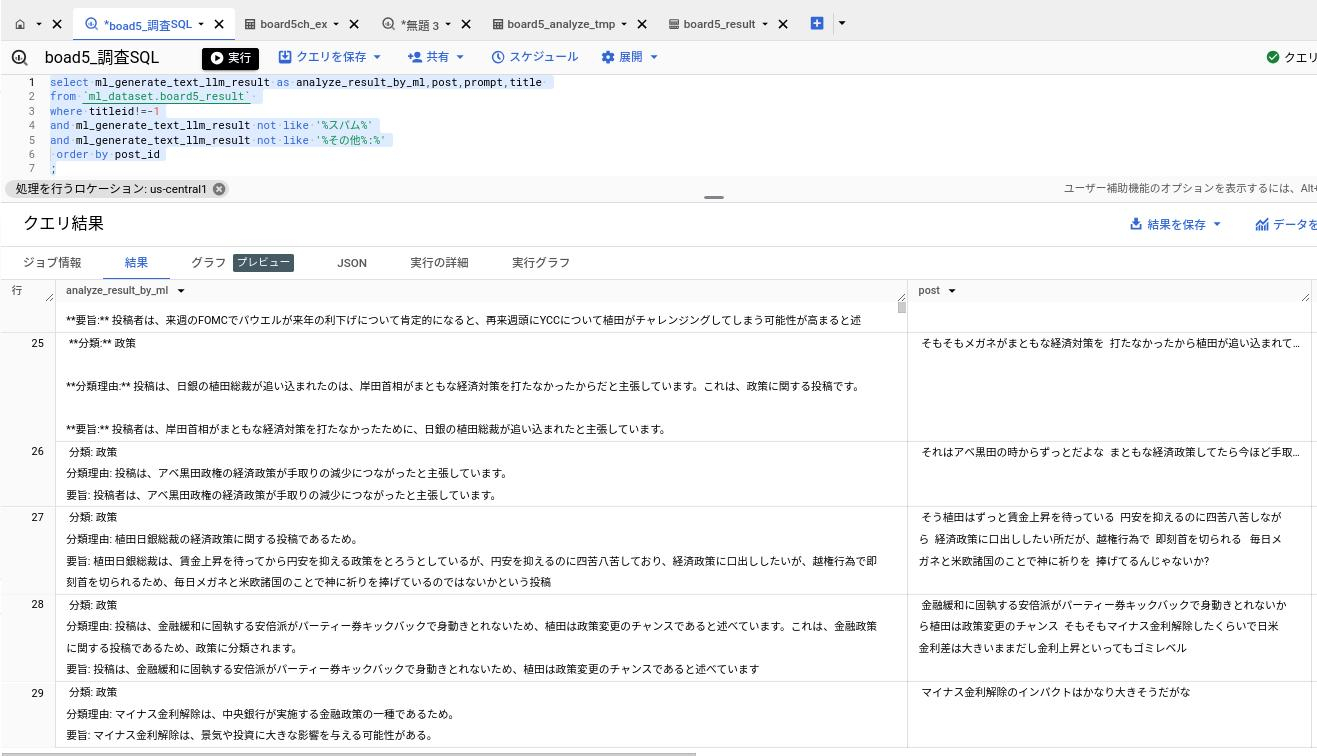Open board5_analyze_tmp tab dropdown arrow

624,24
